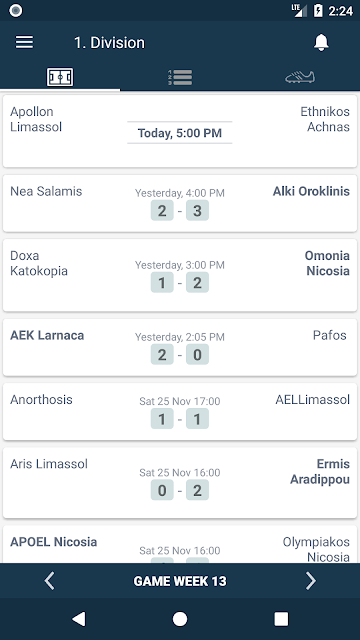The image size is (360, 640).
Task: Tap the Android home button
Action: [180, 619]
